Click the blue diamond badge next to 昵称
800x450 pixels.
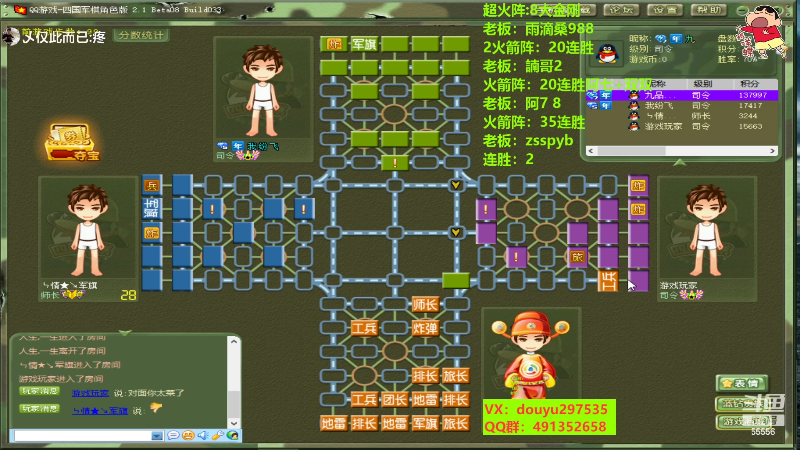click(661, 39)
